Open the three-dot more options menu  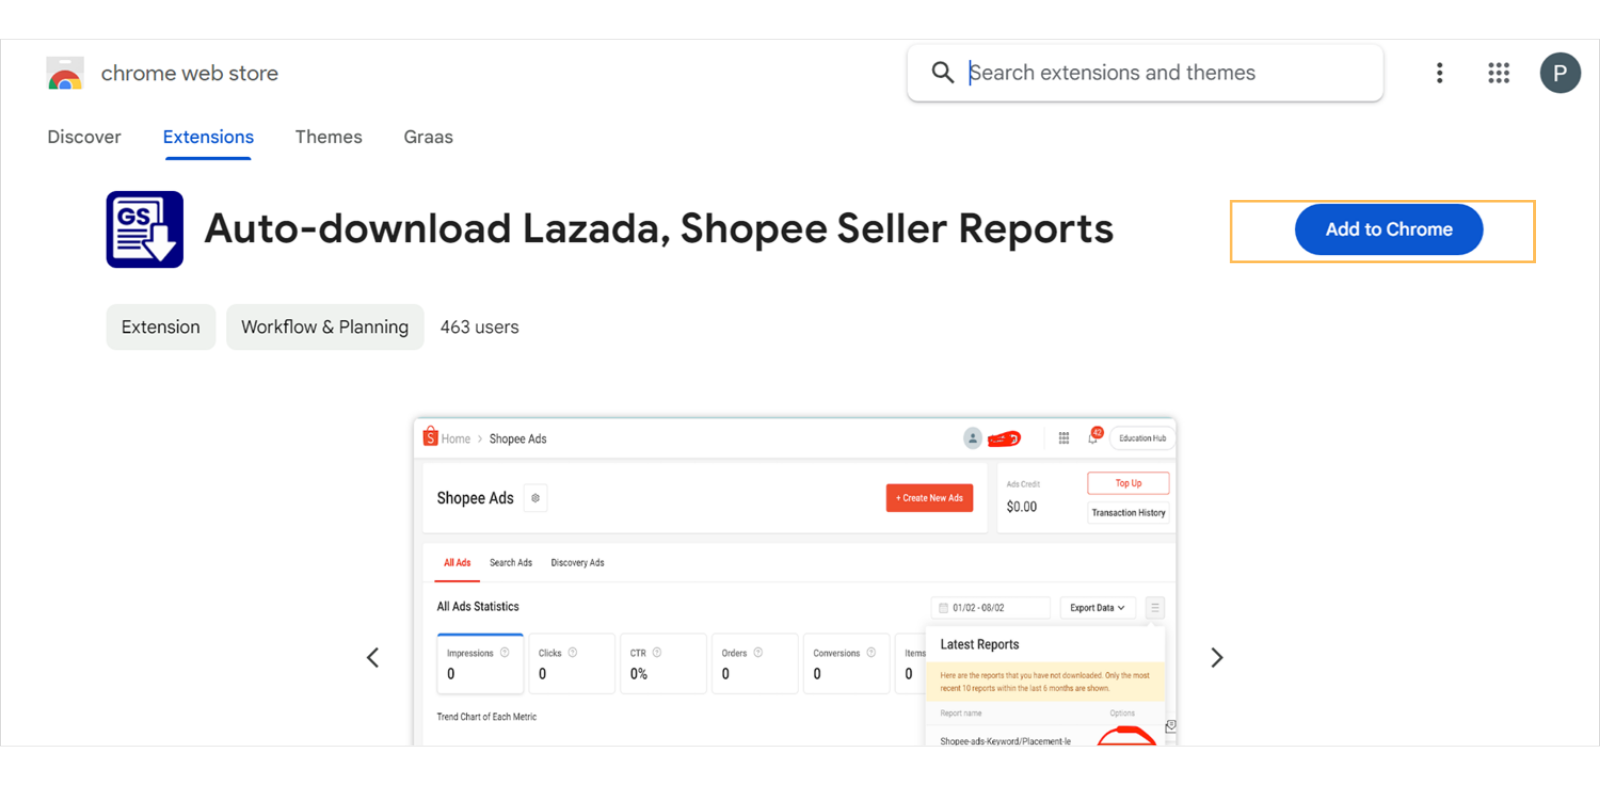(x=1439, y=73)
